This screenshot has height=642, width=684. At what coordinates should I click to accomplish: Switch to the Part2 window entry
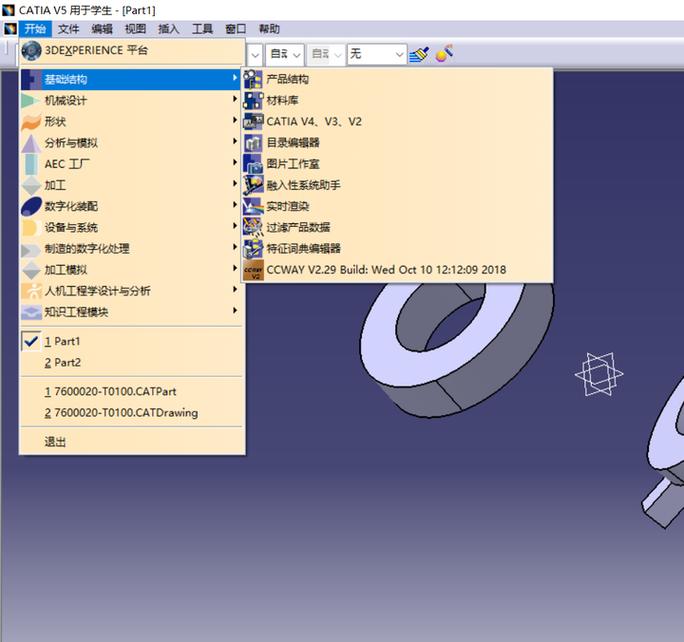coord(66,362)
